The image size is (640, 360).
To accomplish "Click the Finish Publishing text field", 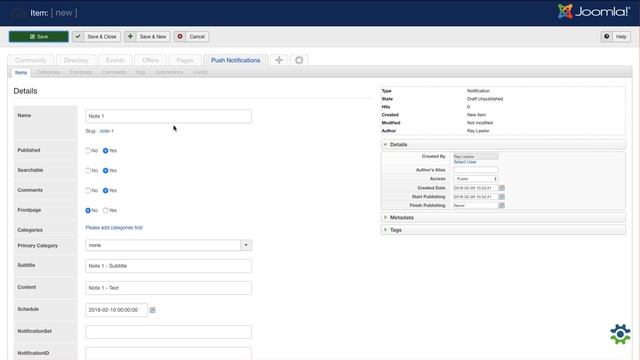I will click(476, 205).
